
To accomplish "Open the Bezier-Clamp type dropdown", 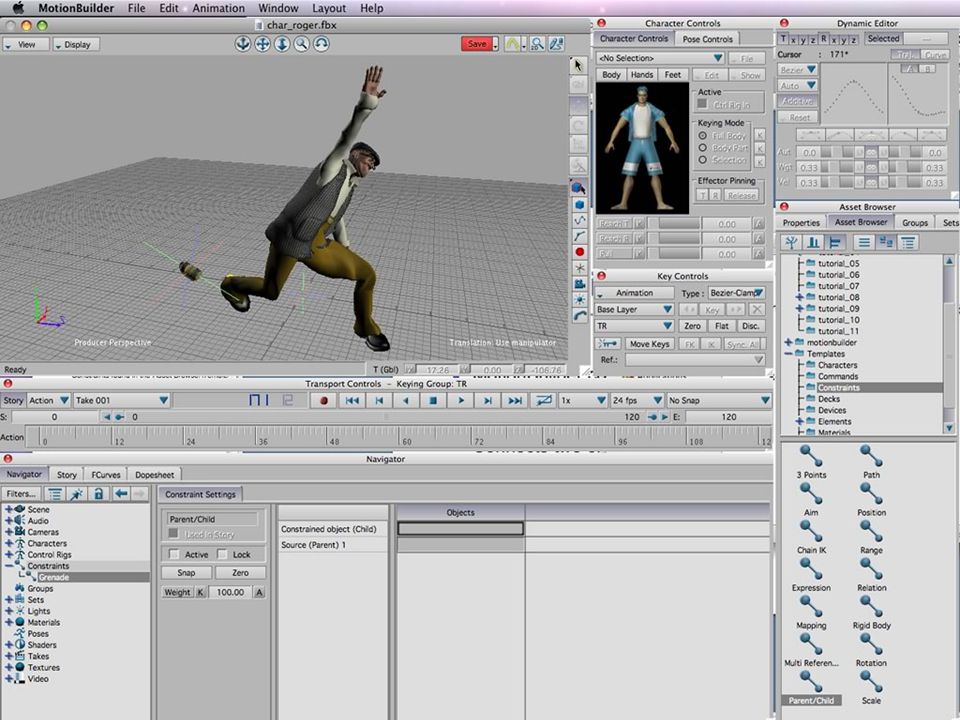I will 737,293.
